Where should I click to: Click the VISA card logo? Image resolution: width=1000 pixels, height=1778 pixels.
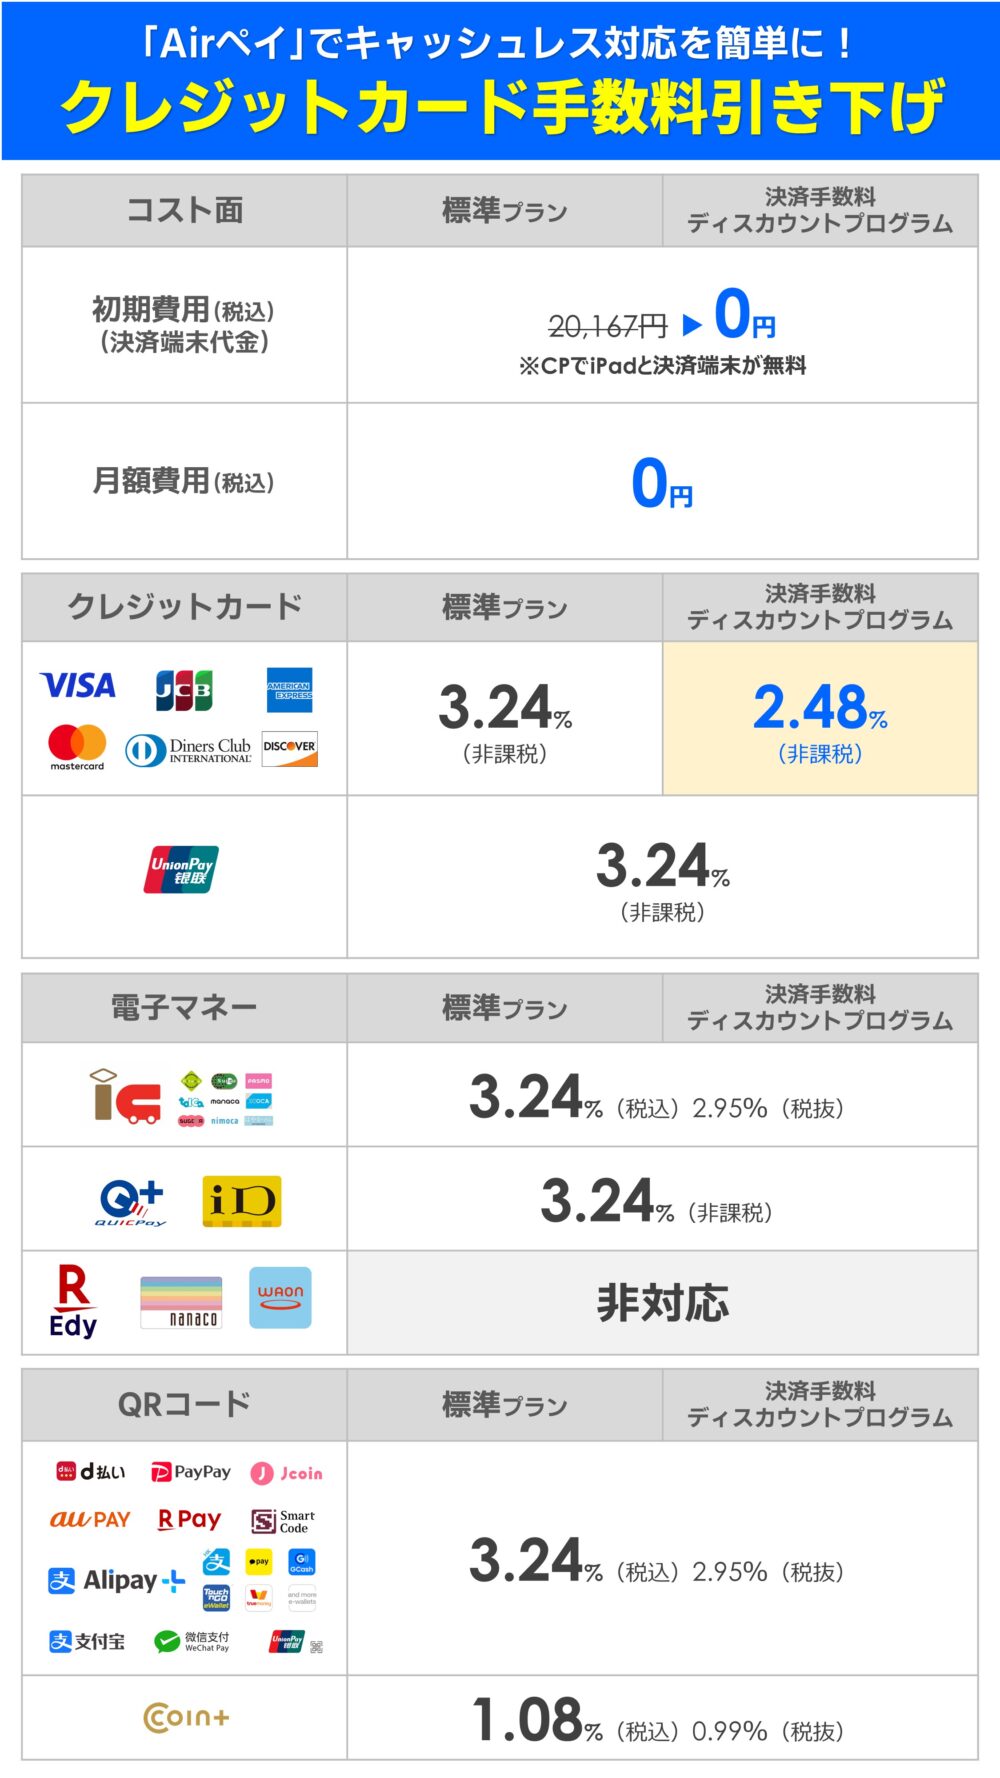pyautogui.click(x=78, y=686)
